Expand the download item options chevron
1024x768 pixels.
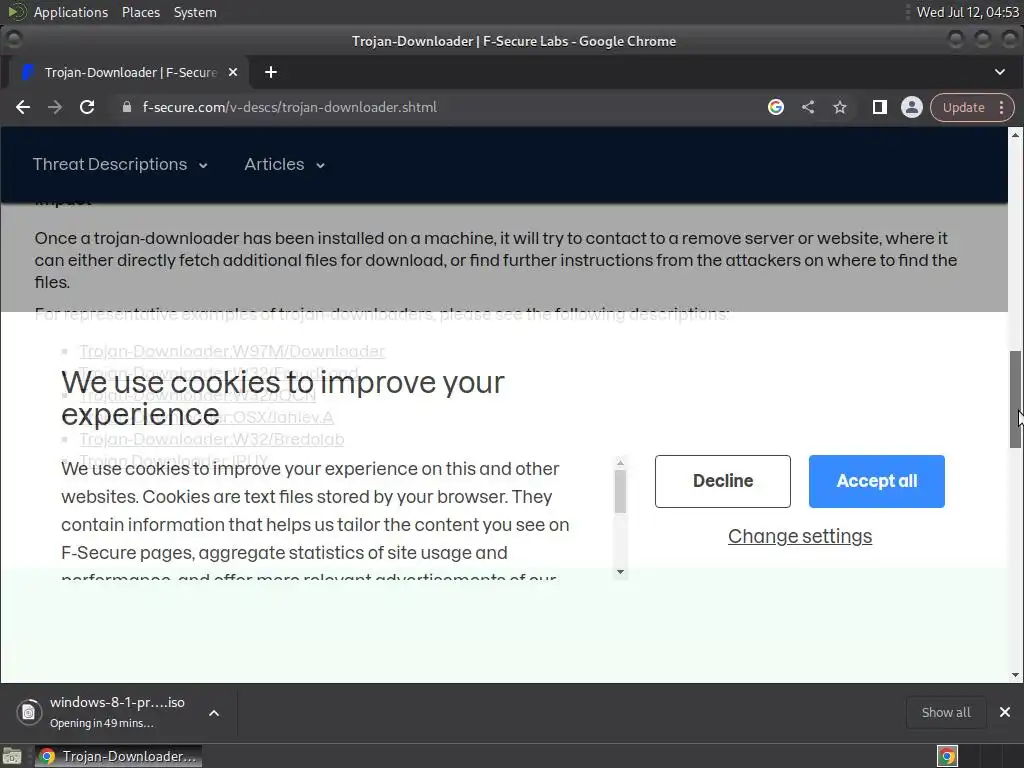click(x=214, y=712)
